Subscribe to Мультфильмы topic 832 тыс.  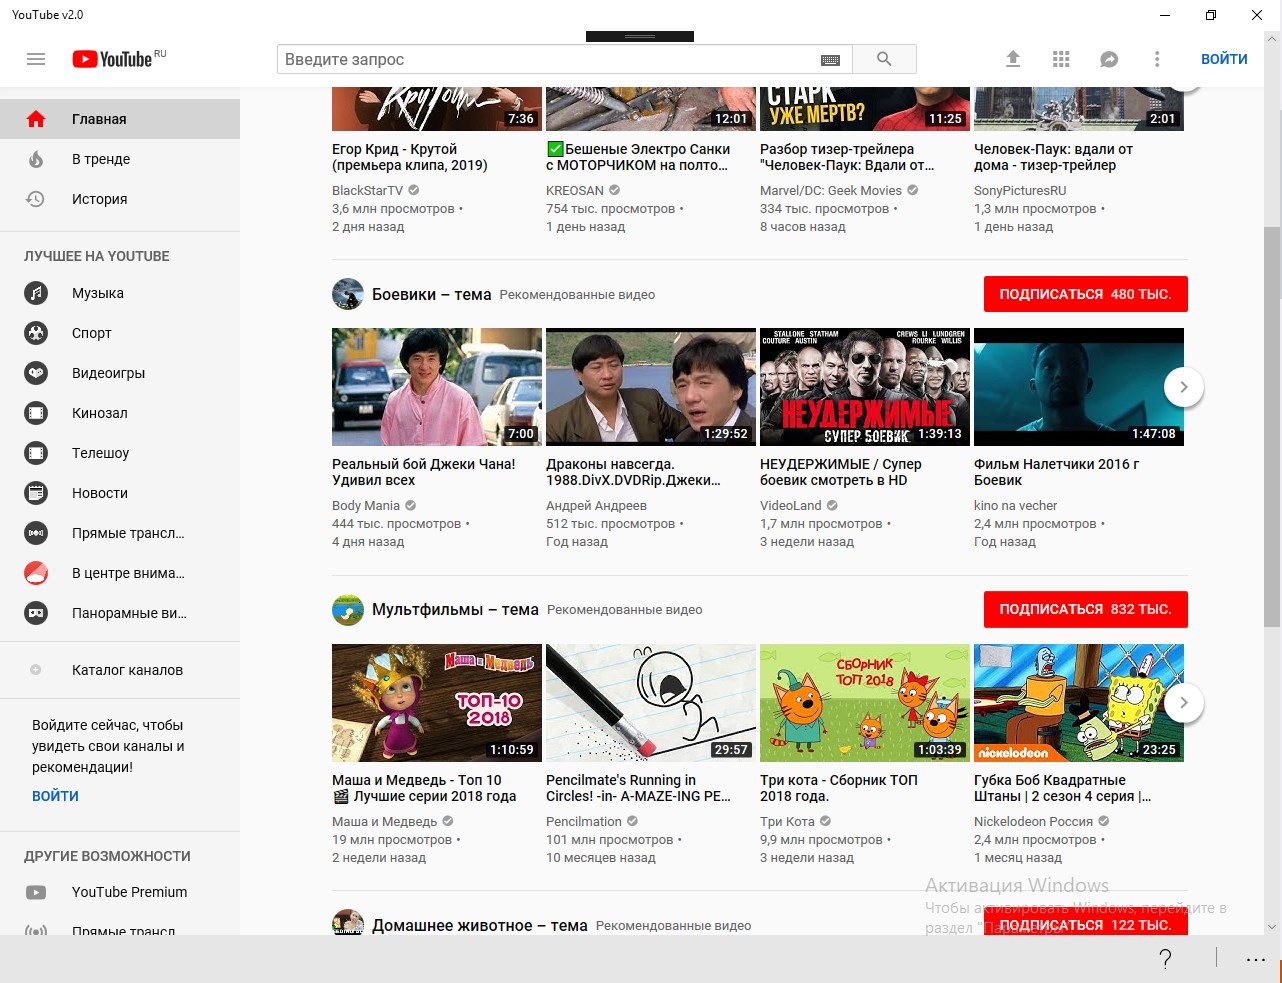point(1086,609)
